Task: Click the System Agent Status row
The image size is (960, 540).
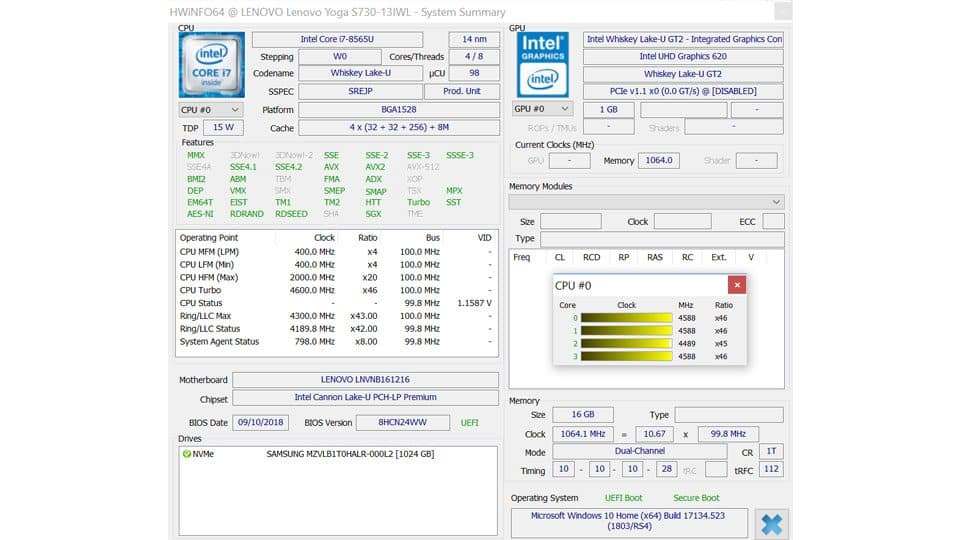Action: coord(336,342)
